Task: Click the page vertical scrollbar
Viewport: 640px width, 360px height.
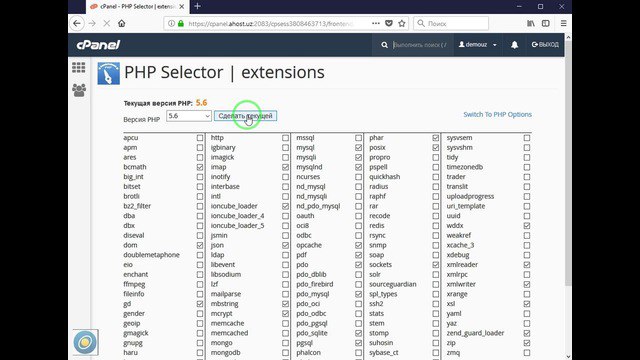Action: coord(568,163)
